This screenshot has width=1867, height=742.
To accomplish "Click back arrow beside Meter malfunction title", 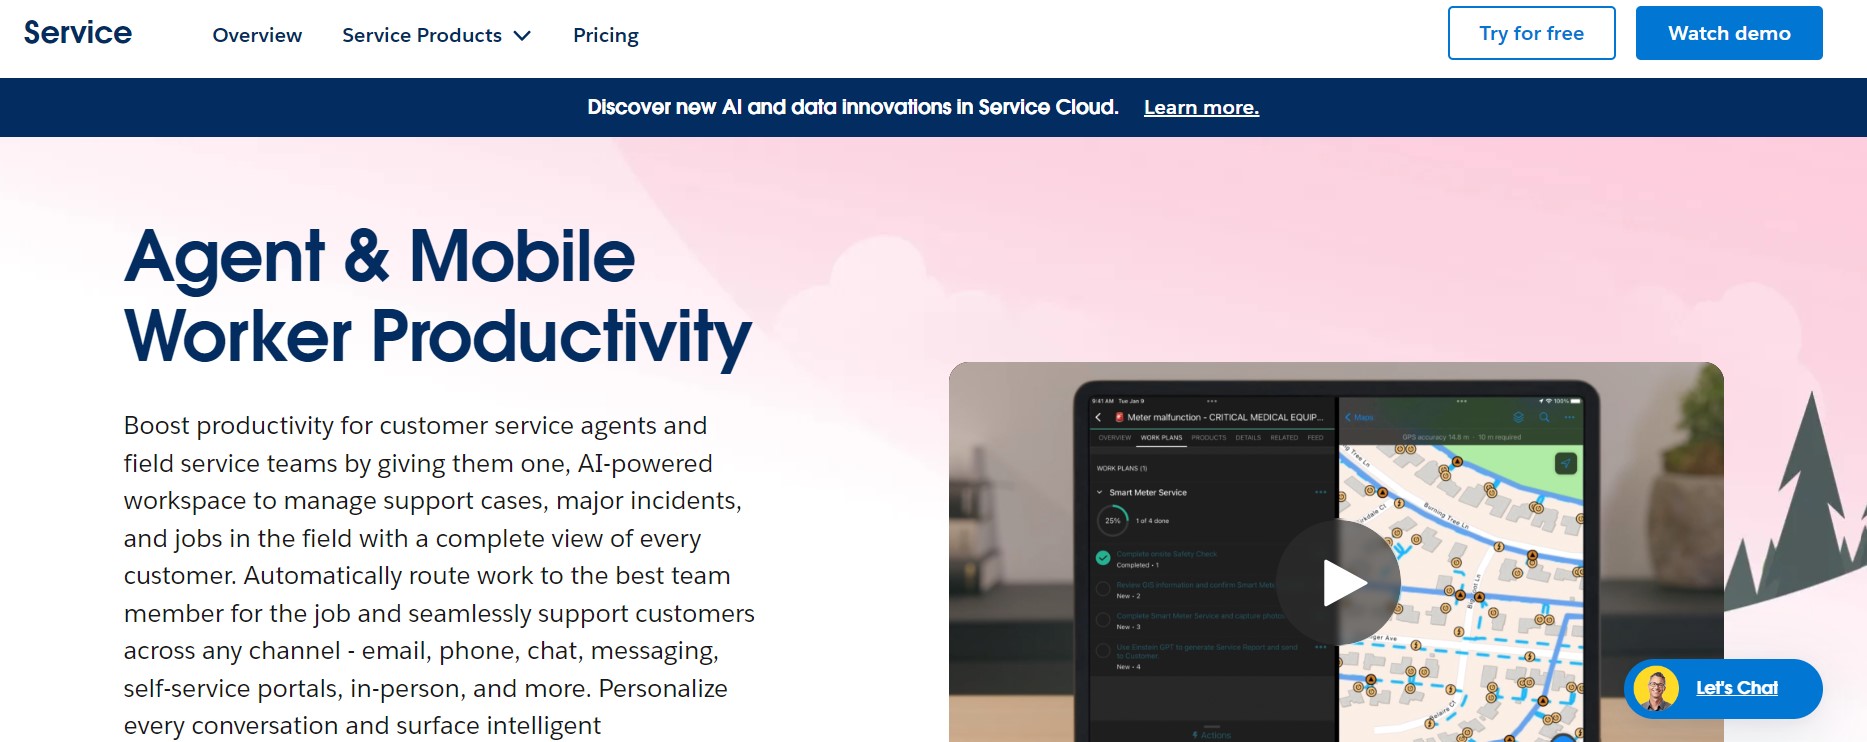I will [x=1098, y=417].
